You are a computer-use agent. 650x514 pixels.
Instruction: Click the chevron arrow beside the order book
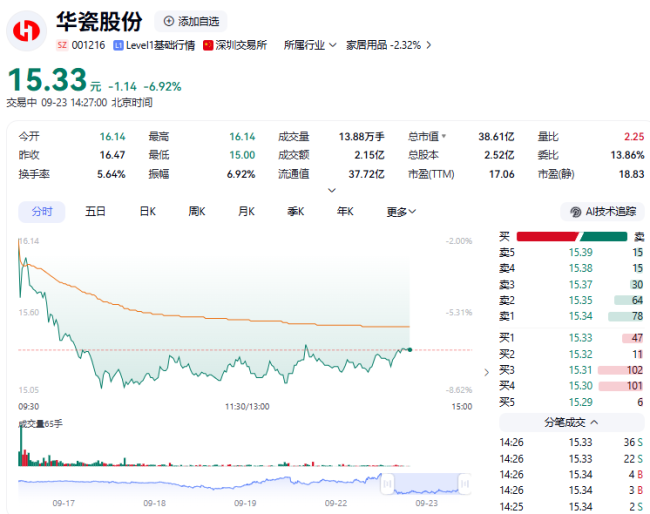pos(487,372)
